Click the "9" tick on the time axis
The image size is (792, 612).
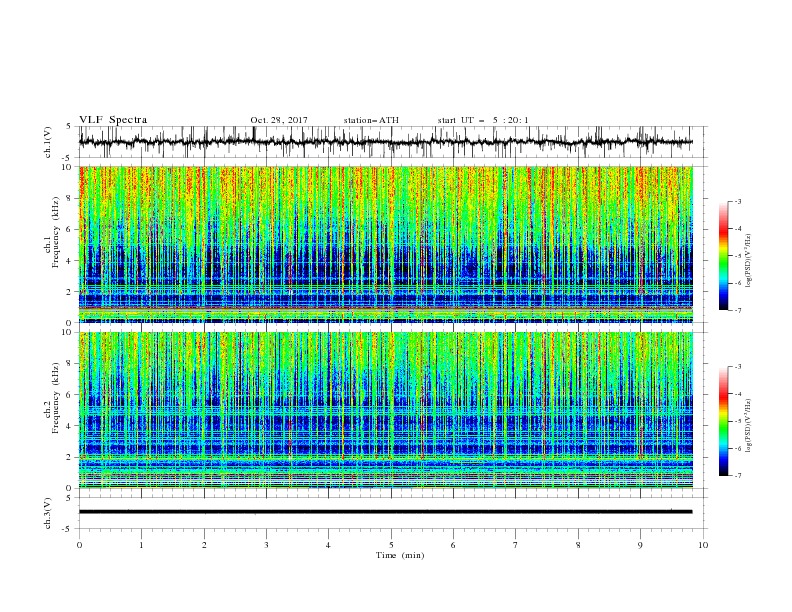pyautogui.click(x=640, y=545)
